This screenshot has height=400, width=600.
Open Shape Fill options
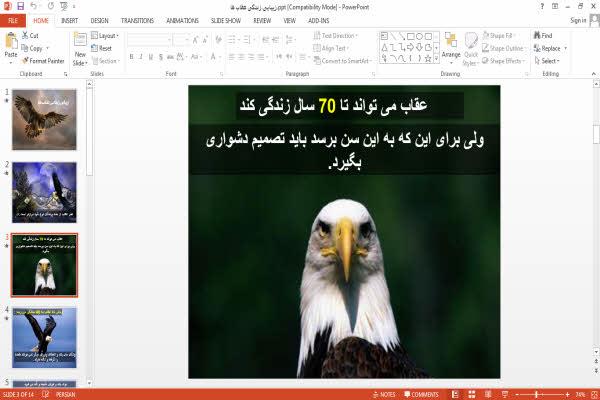pyautogui.click(x=499, y=36)
